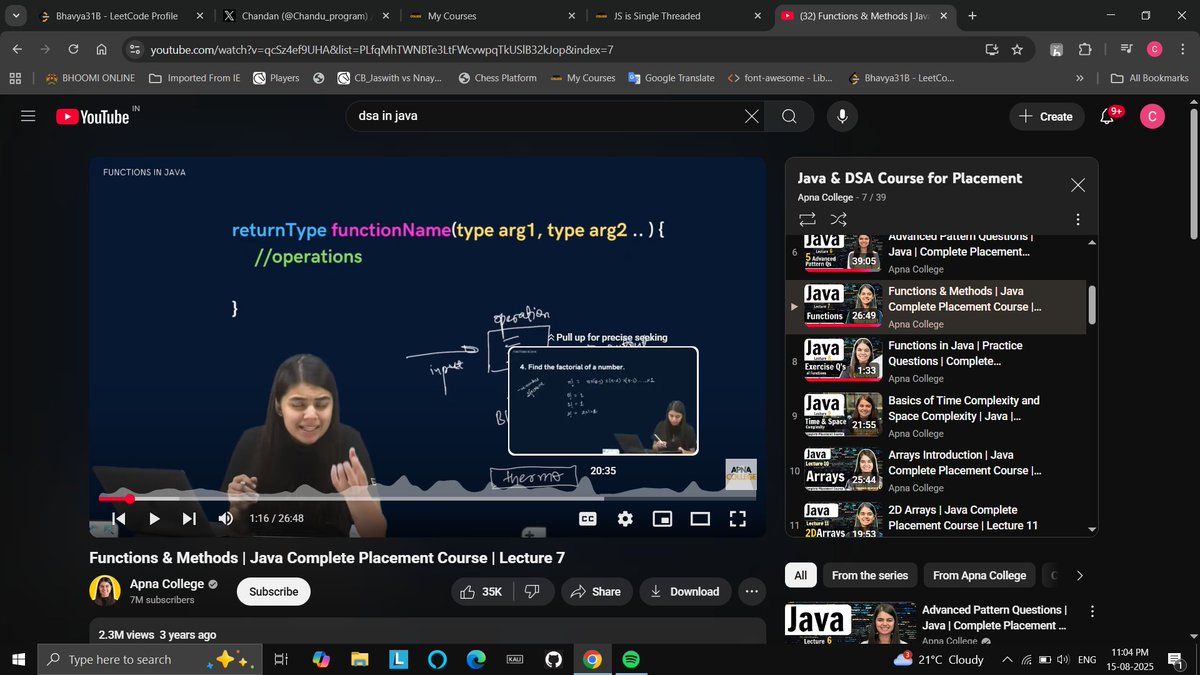Open the Apna College channel avatar
Screen dimensions: 1200x675
[x=105, y=591]
